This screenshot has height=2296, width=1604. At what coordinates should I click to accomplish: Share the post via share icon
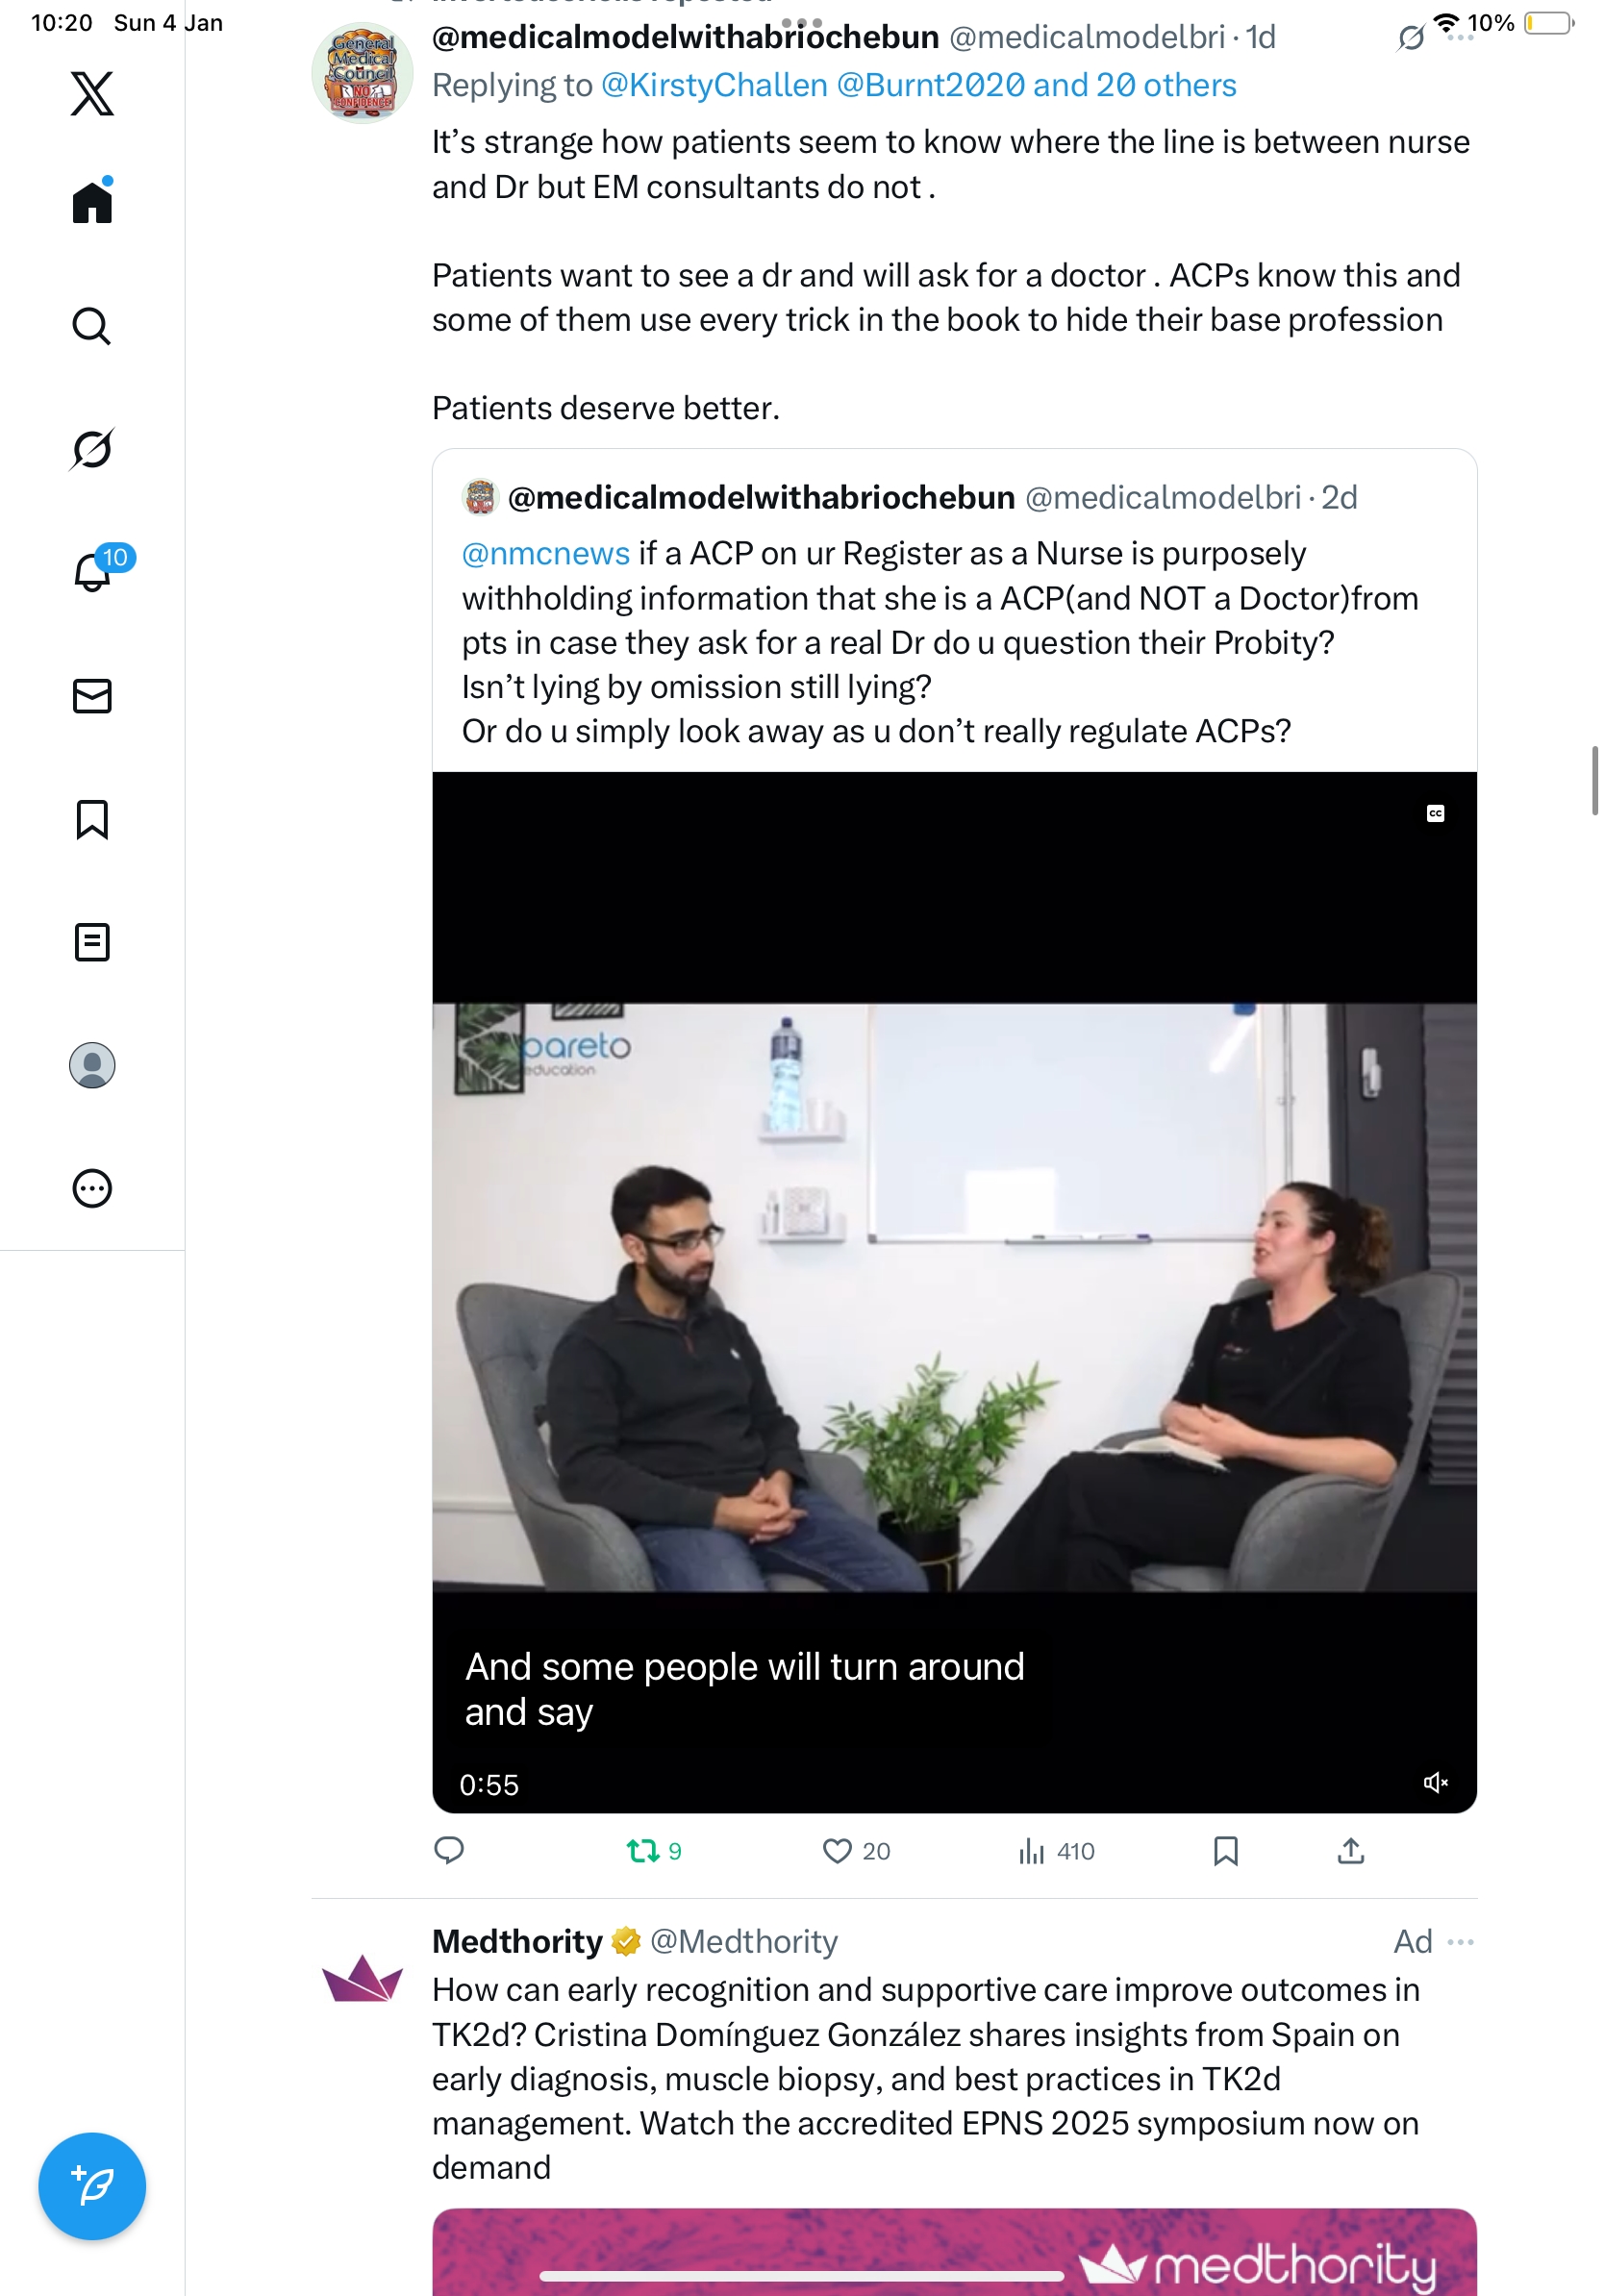click(x=1350, y=1851)
